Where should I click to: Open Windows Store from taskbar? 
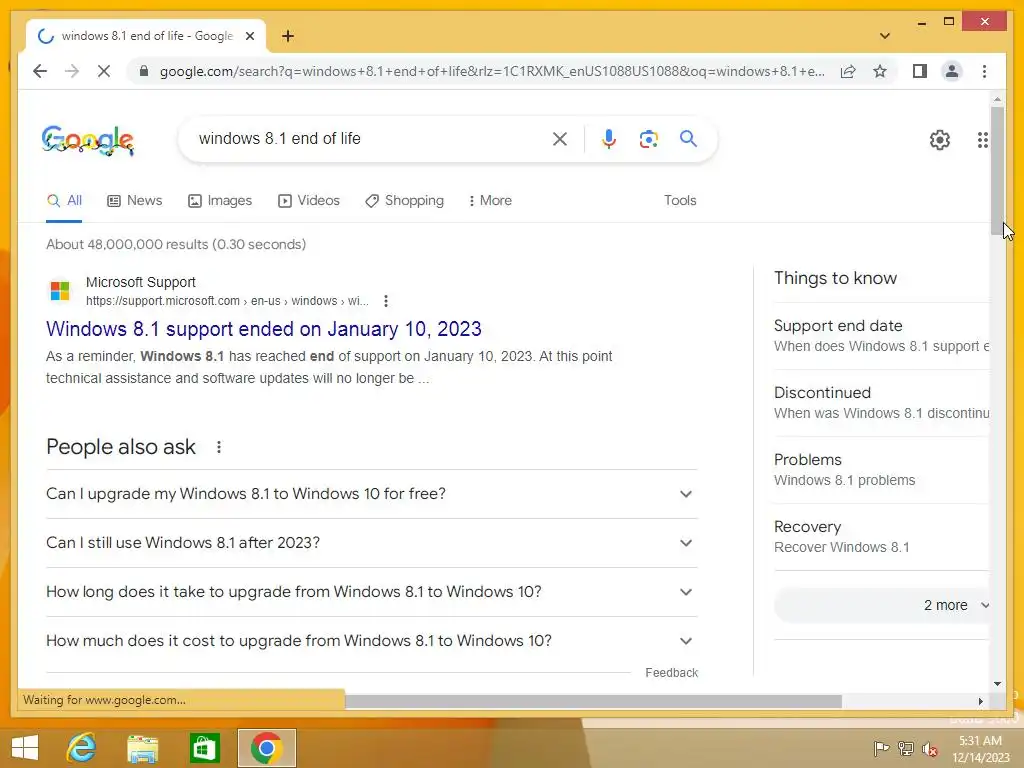pyautogui.click(x=204, y=748)
